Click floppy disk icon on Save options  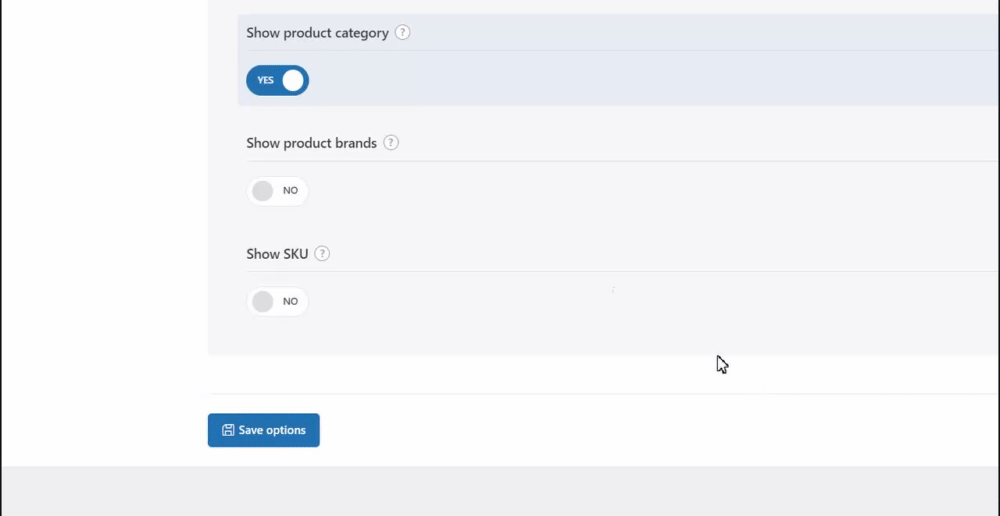pos(228,430)
